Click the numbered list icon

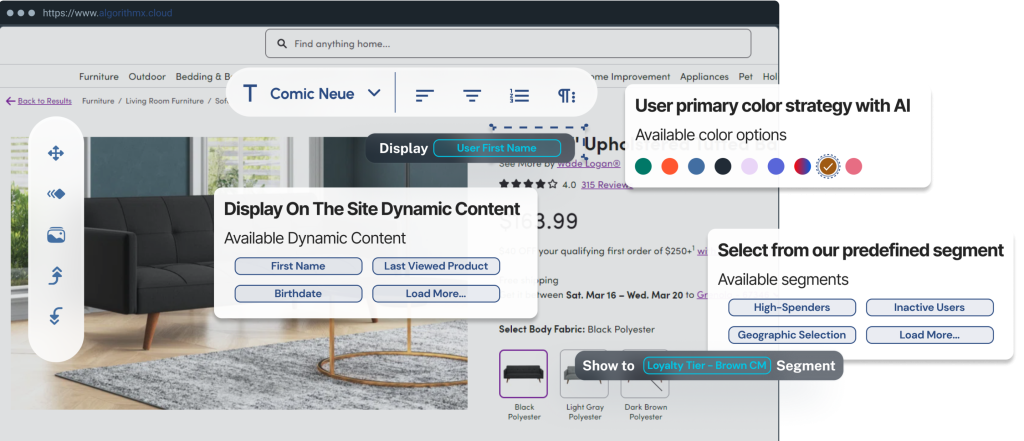click(519, 95)
